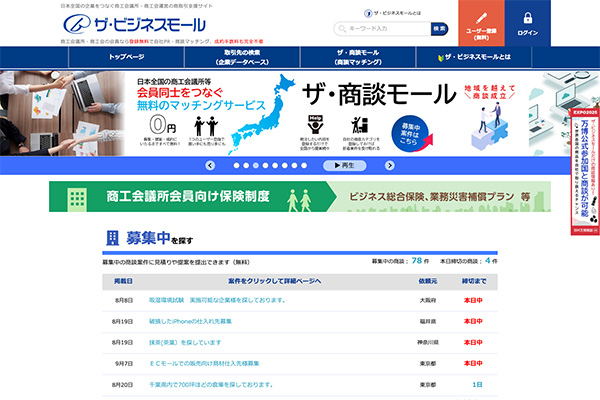600x400 pixels.
Task: Click the 9月7日 date cell
Action: (x=124, y=363)
